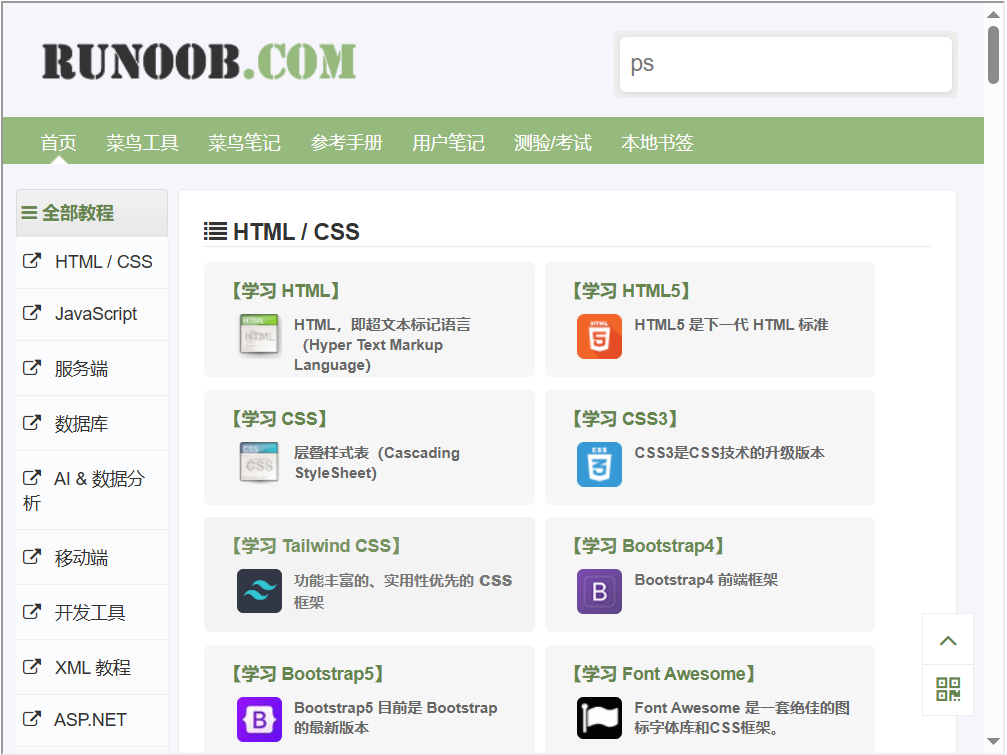1007x755 pixels.
Task: Open 参考手册 in the navigation bar
Action: tap(346, 142)
